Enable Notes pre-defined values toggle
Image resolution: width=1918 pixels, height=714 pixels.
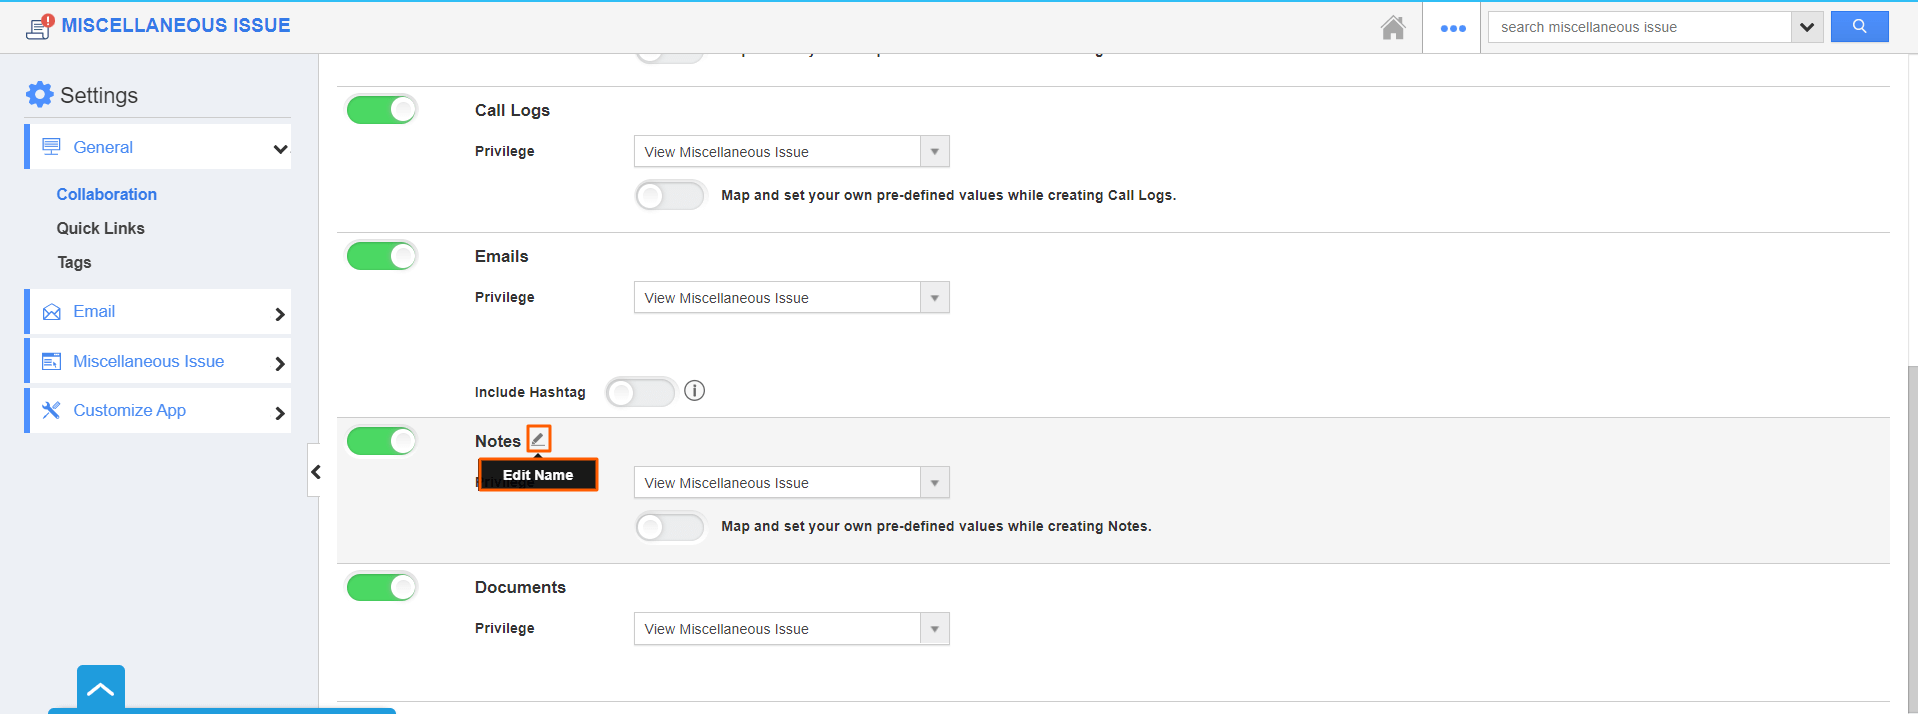tap(670, 526)
